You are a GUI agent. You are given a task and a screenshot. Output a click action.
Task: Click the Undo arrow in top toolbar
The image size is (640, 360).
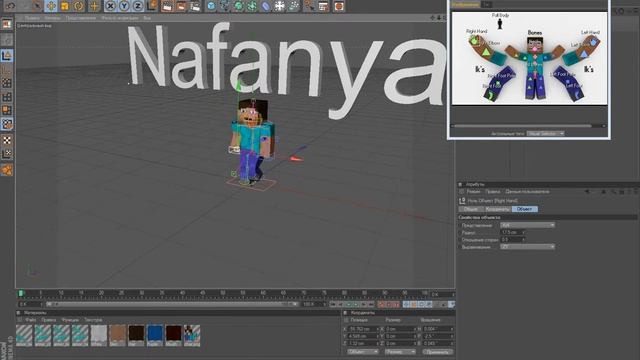[x=11, y=6]
